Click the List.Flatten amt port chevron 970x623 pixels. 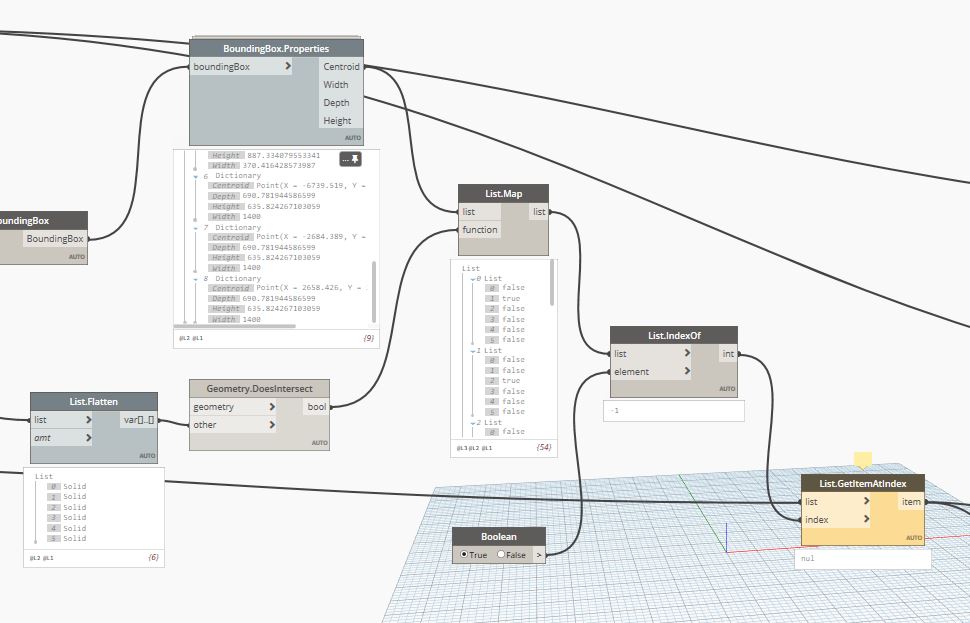[89, 438]
